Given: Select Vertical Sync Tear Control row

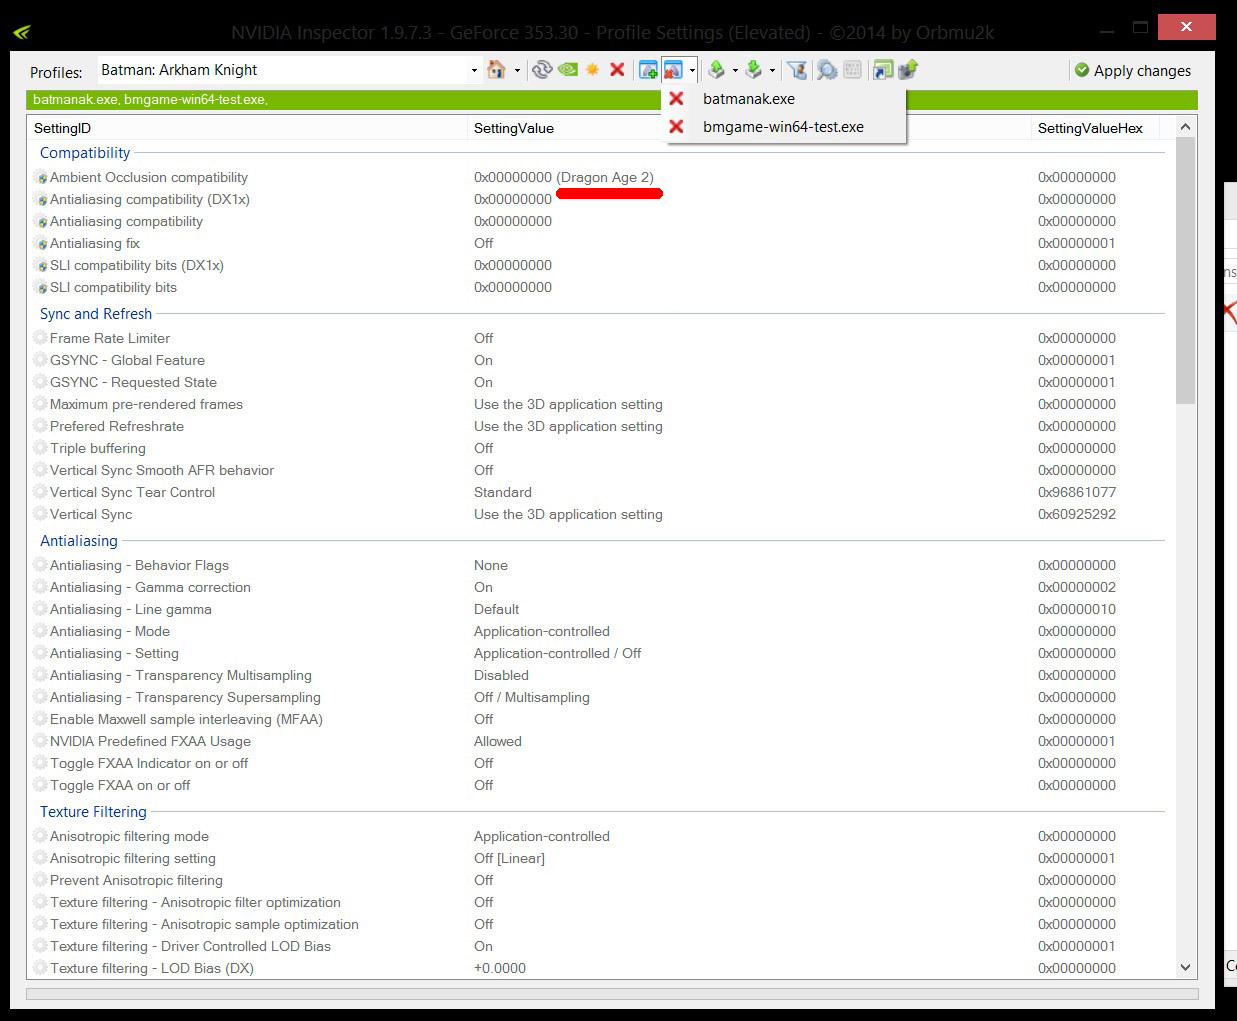Looking at the screenshot, I should coord(600,492).
